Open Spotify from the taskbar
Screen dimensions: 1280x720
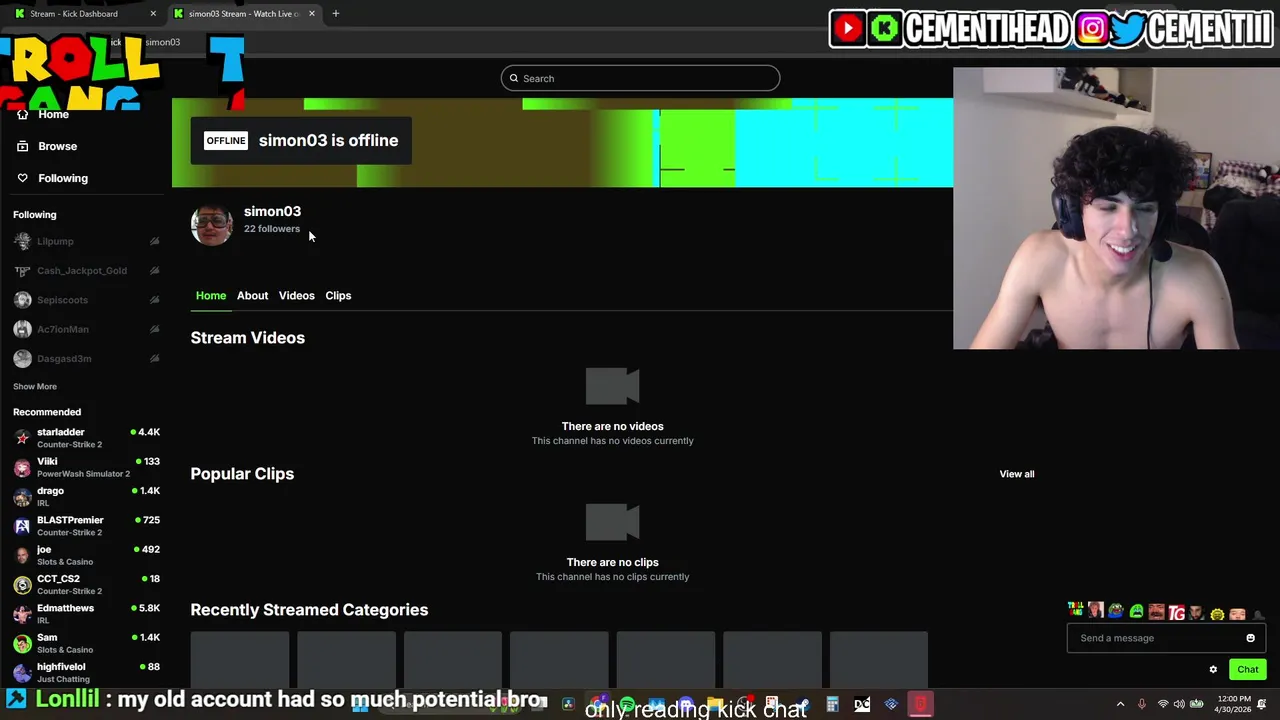pyautogui.click(x=627, y=704)
